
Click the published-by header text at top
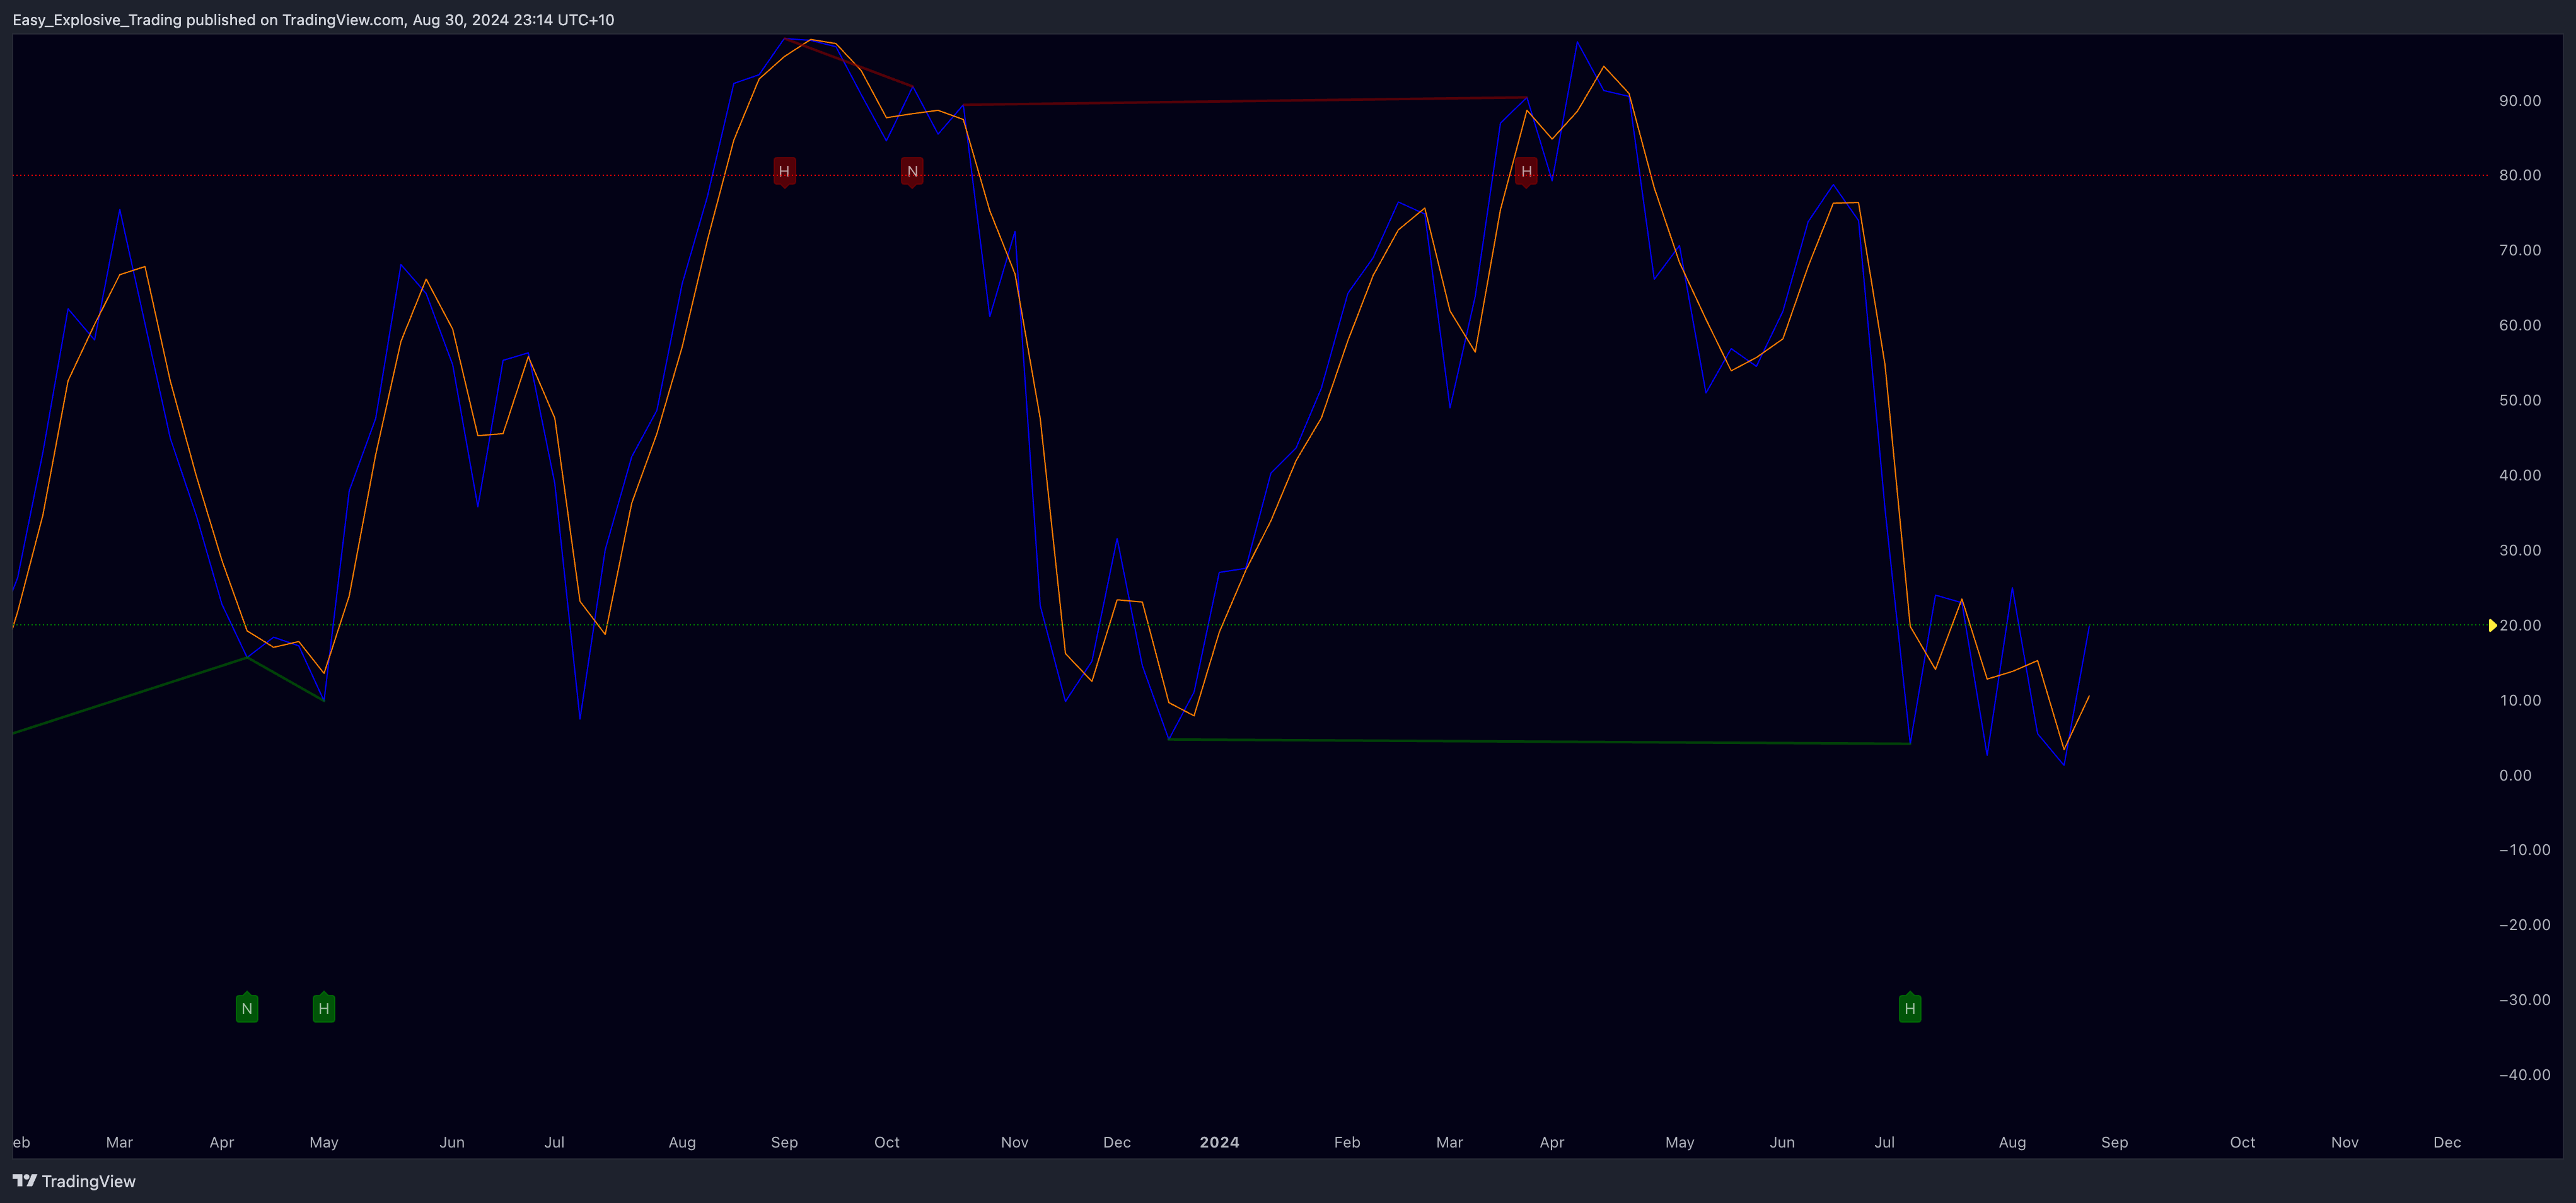pyautogui.click(x=313, y=20)
